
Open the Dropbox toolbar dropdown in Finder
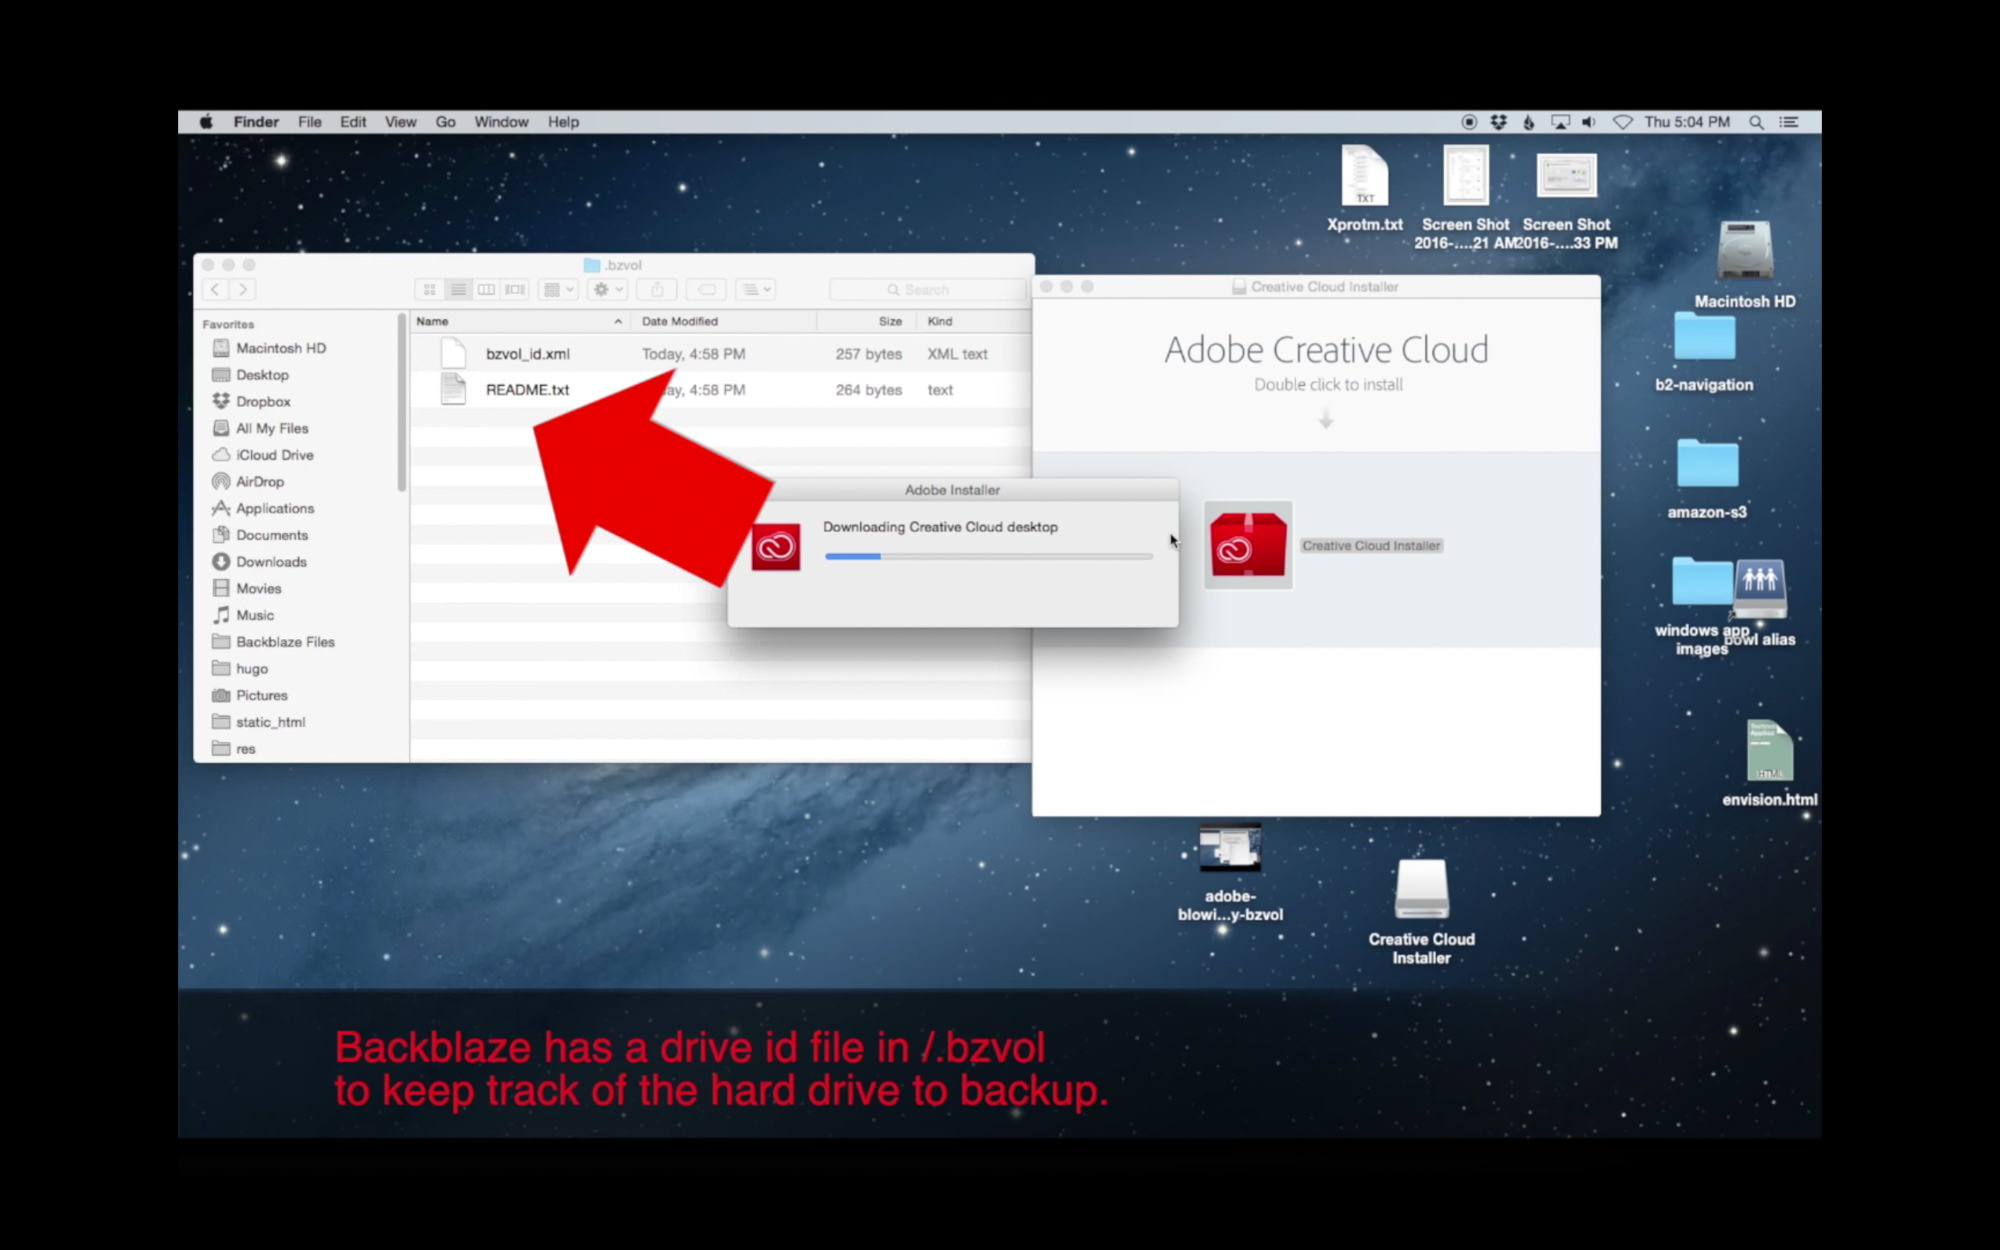755,289
